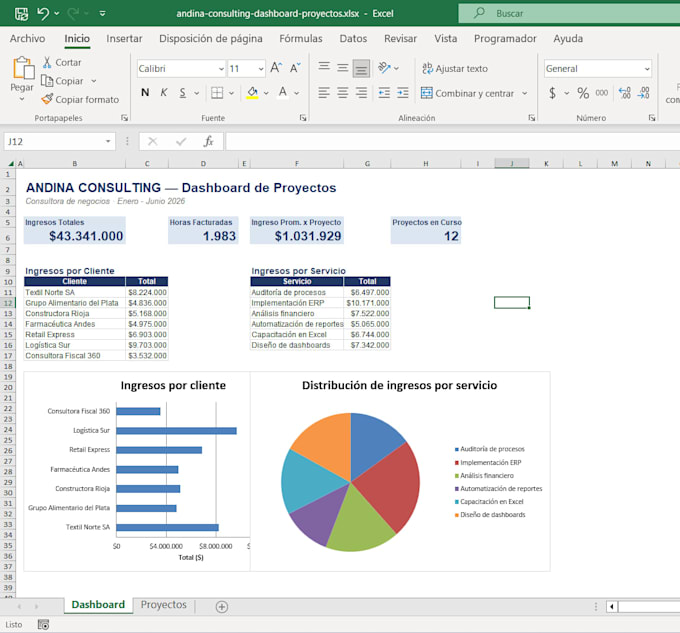Click the Copiar icon
Image resolution: width=680 pixels, height=633 pixels.
(47, 81)
